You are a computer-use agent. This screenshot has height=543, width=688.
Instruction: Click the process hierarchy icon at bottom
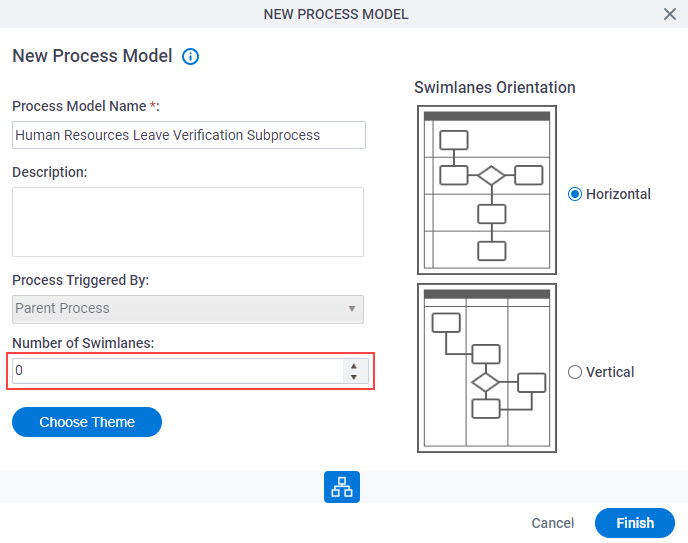click(342, 487)
